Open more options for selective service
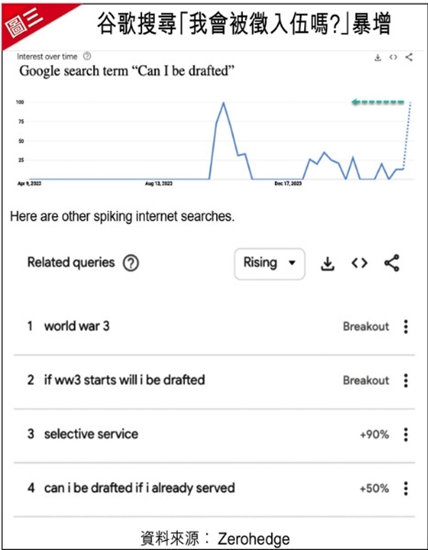This screenshot has width=428, height=550. point(406,435)
